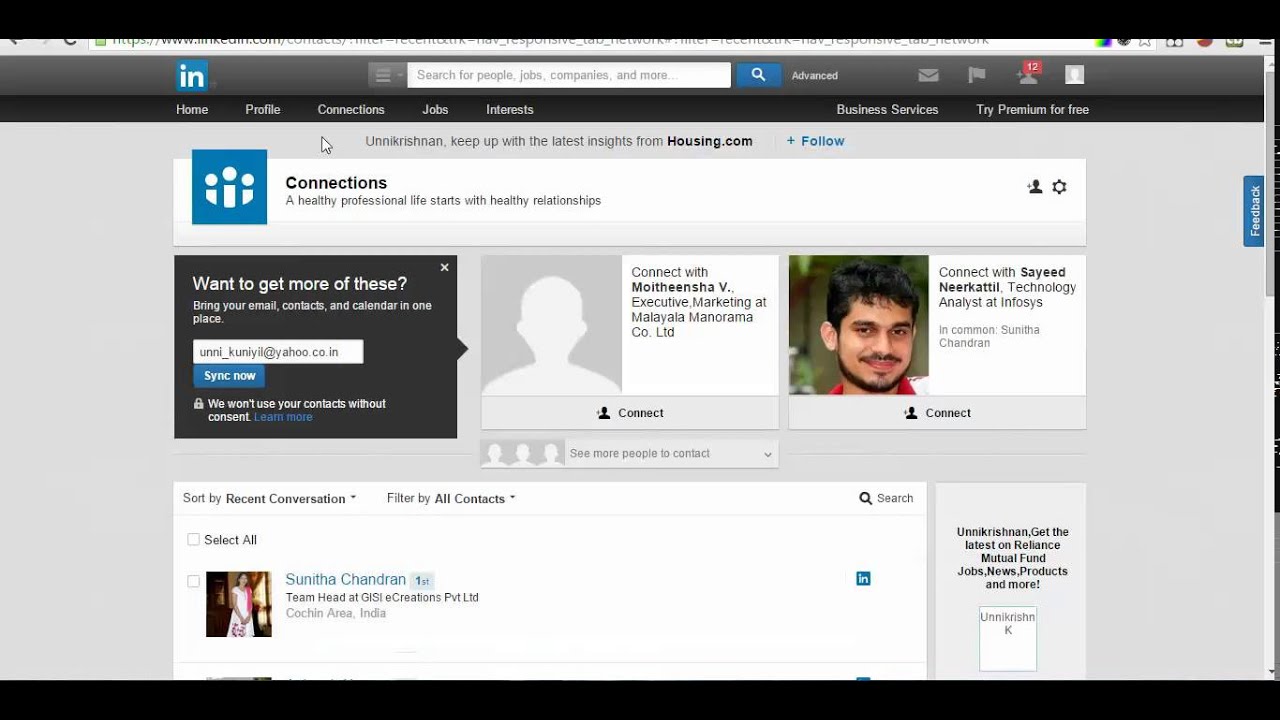Click the blue search magnifier button
This screenshot has width=1280, height=720.
pyautogui.click(x=758, y=75)
